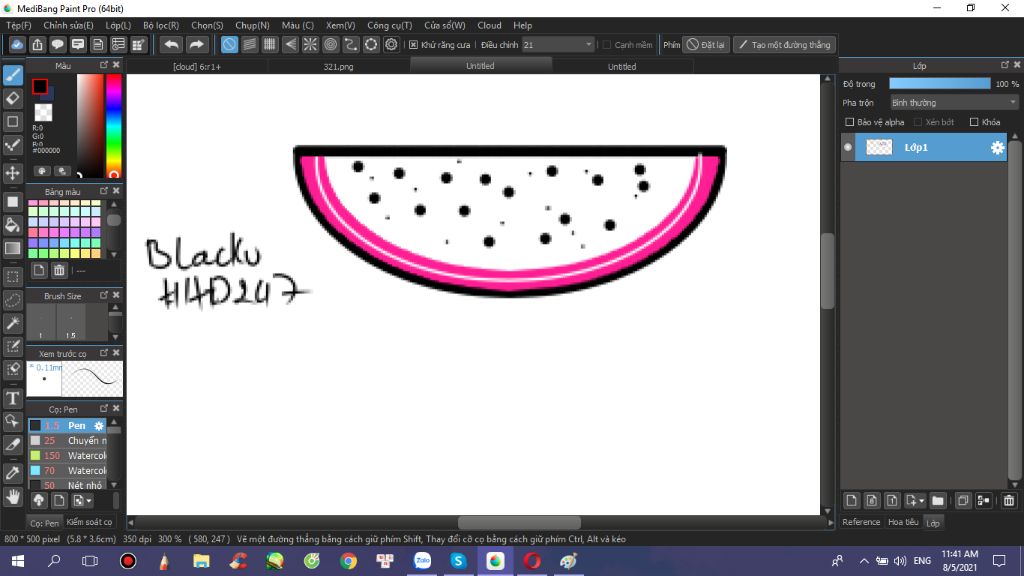
Task: Open snap settings gear icon
Action: (391, 44)
